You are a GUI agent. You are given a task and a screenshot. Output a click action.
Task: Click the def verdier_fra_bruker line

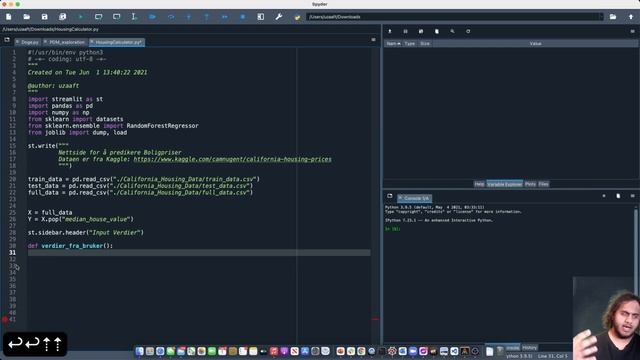70,246
